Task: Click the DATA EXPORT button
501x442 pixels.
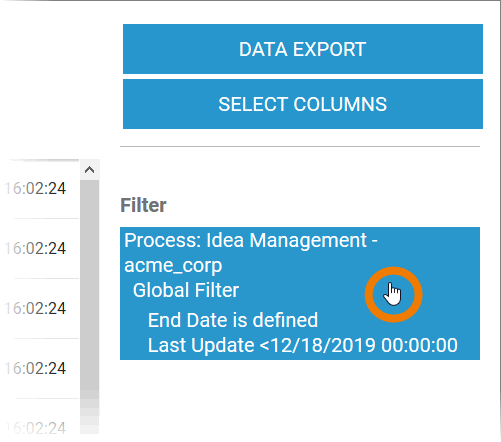Action: [303, 49]
